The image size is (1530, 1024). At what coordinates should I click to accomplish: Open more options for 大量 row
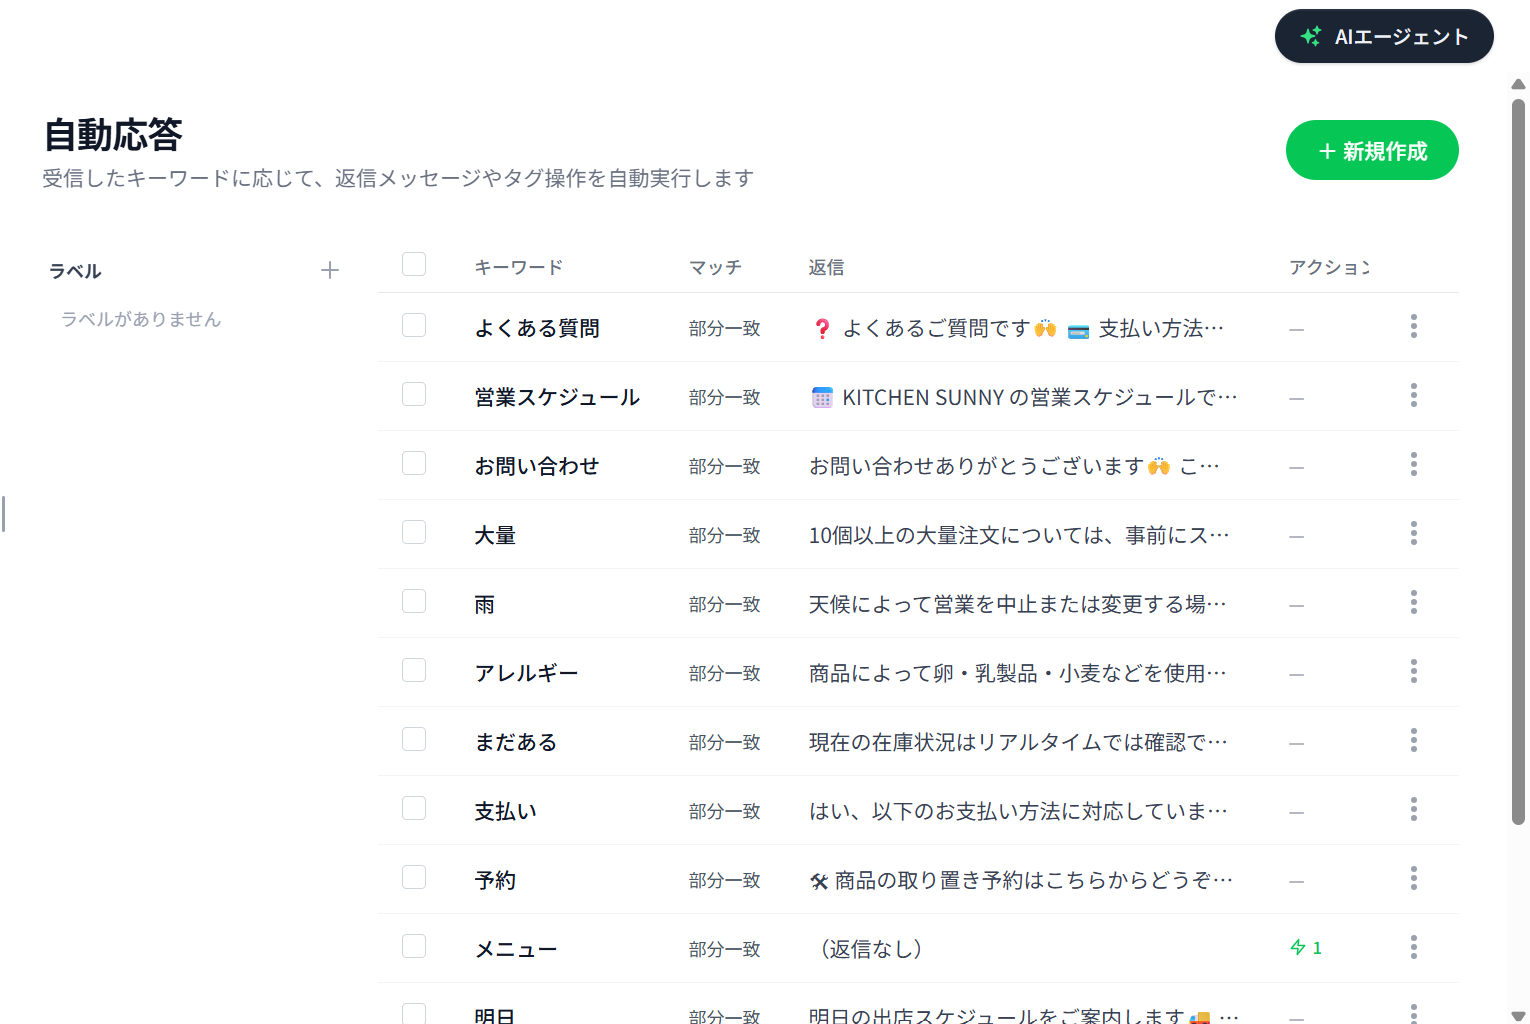point(1414,533)
